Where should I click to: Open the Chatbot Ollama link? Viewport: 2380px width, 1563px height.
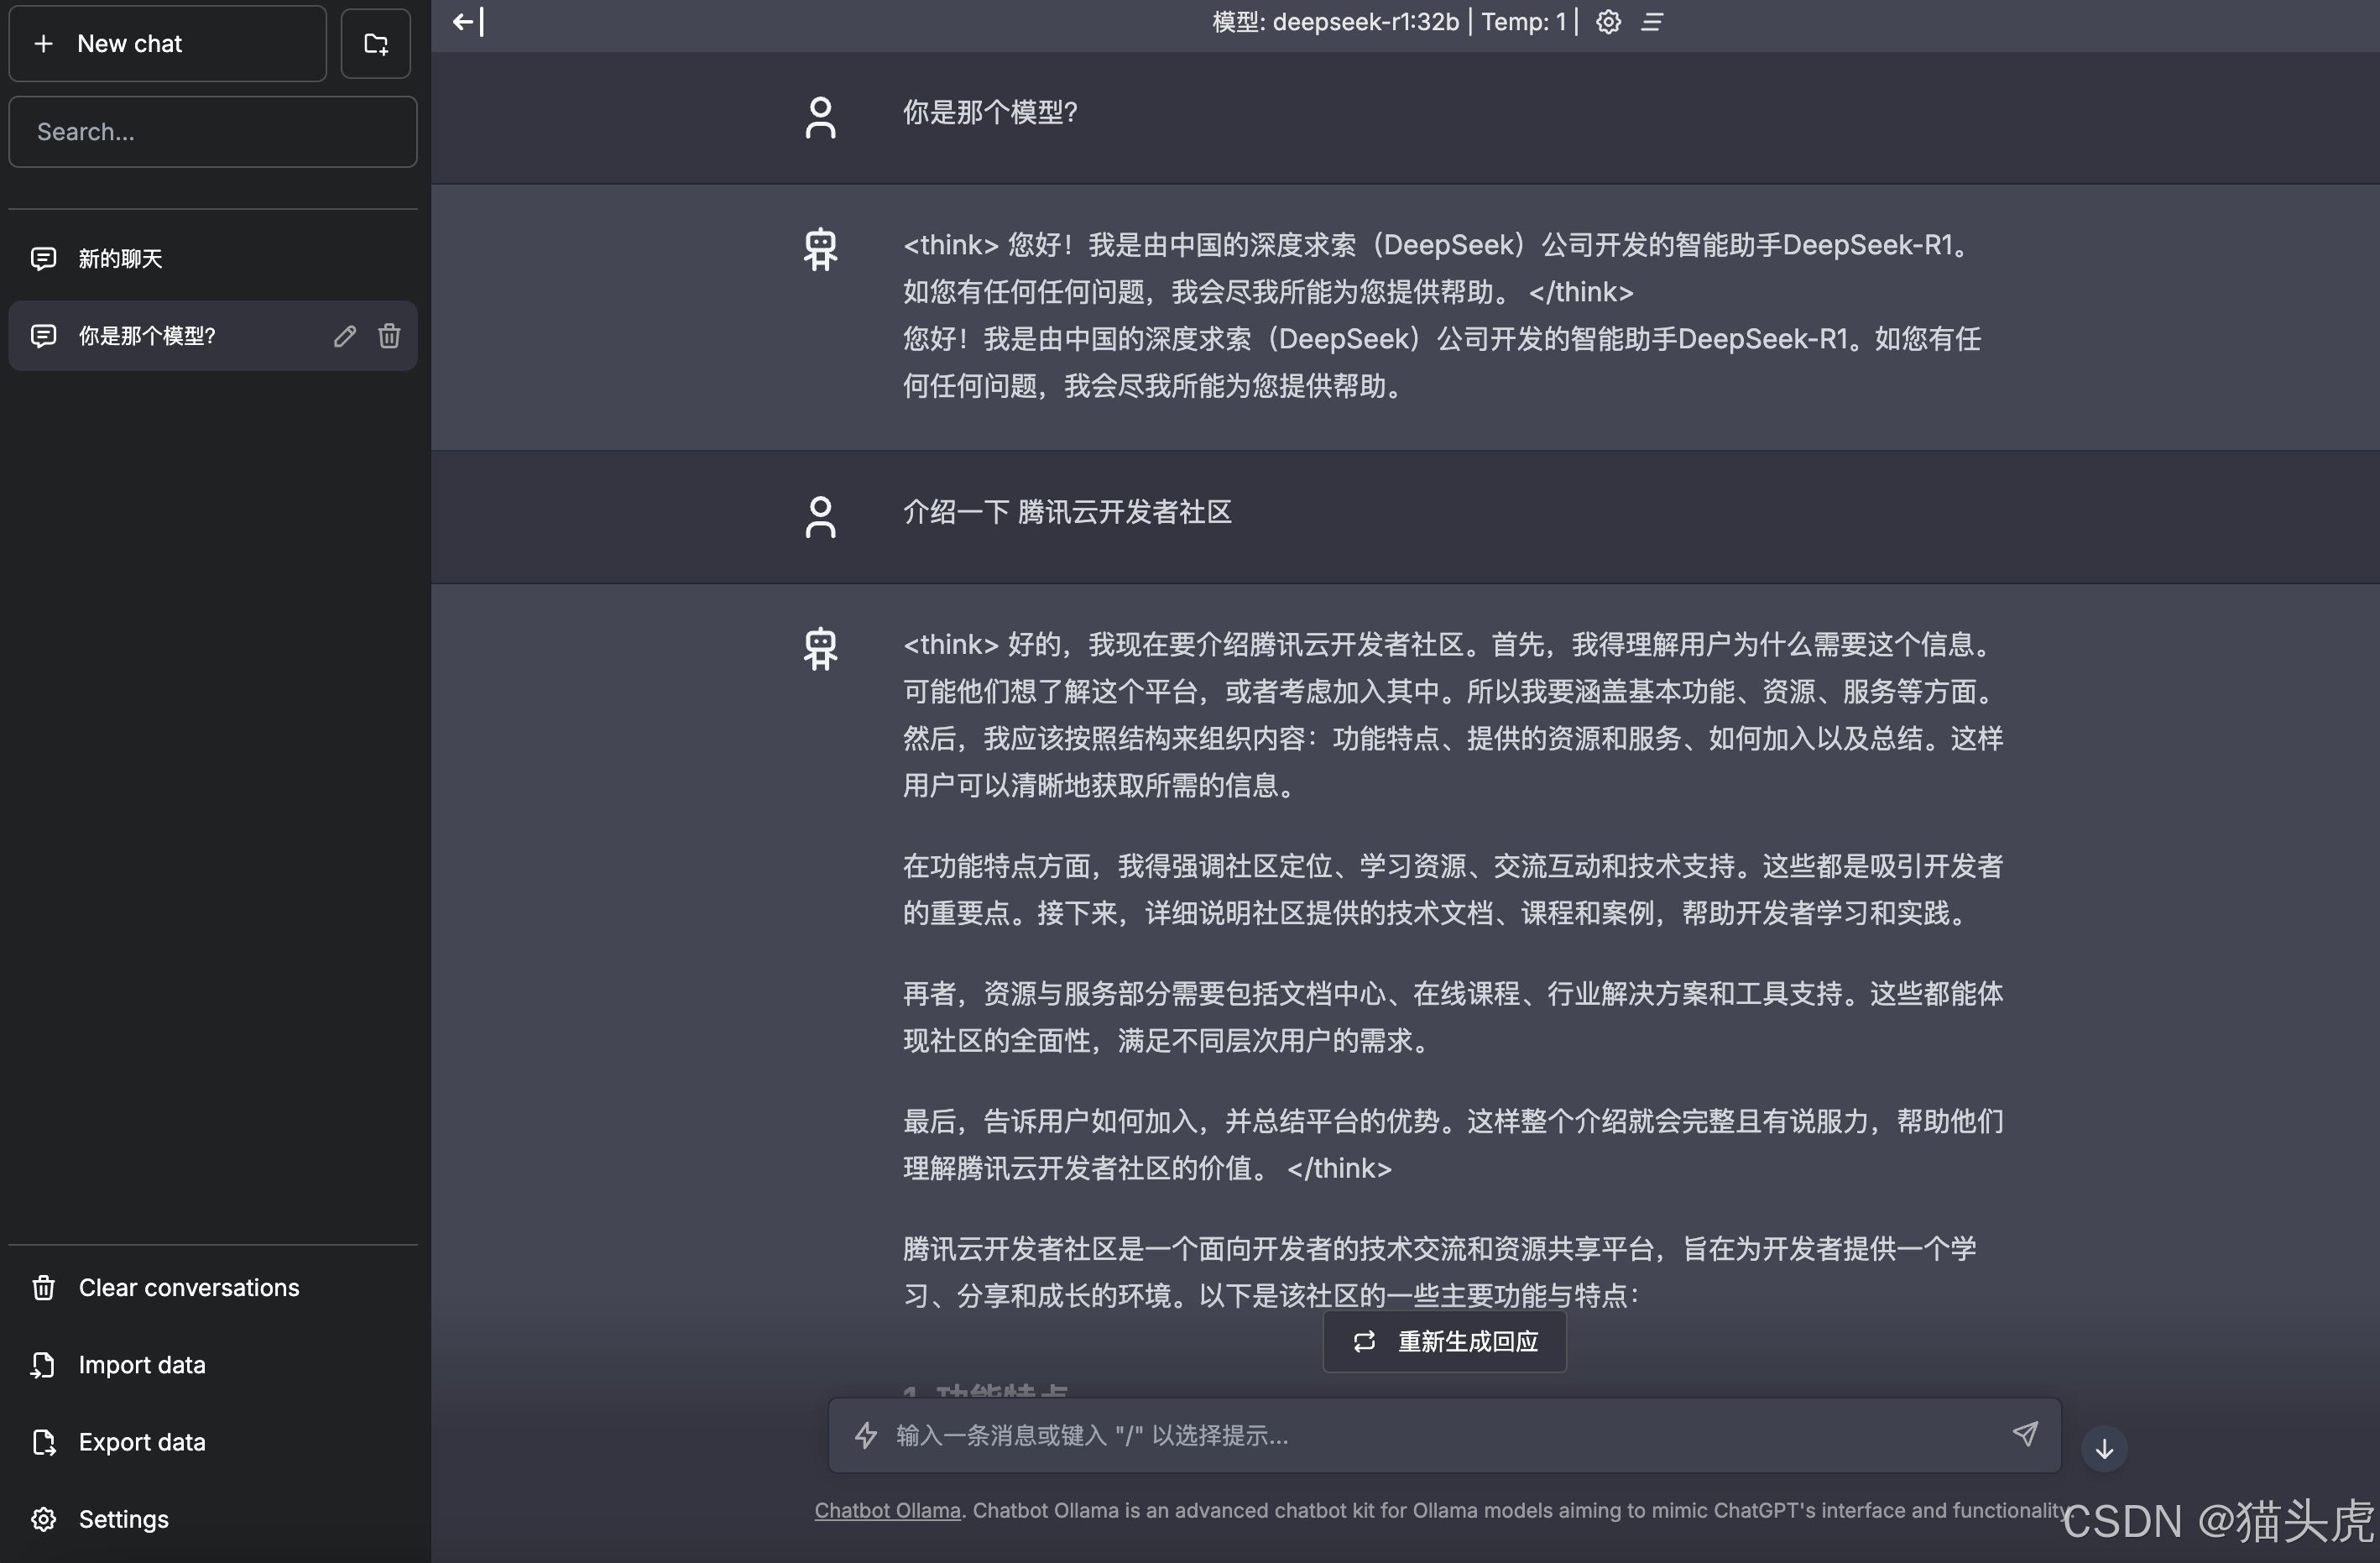point(887,1510)
